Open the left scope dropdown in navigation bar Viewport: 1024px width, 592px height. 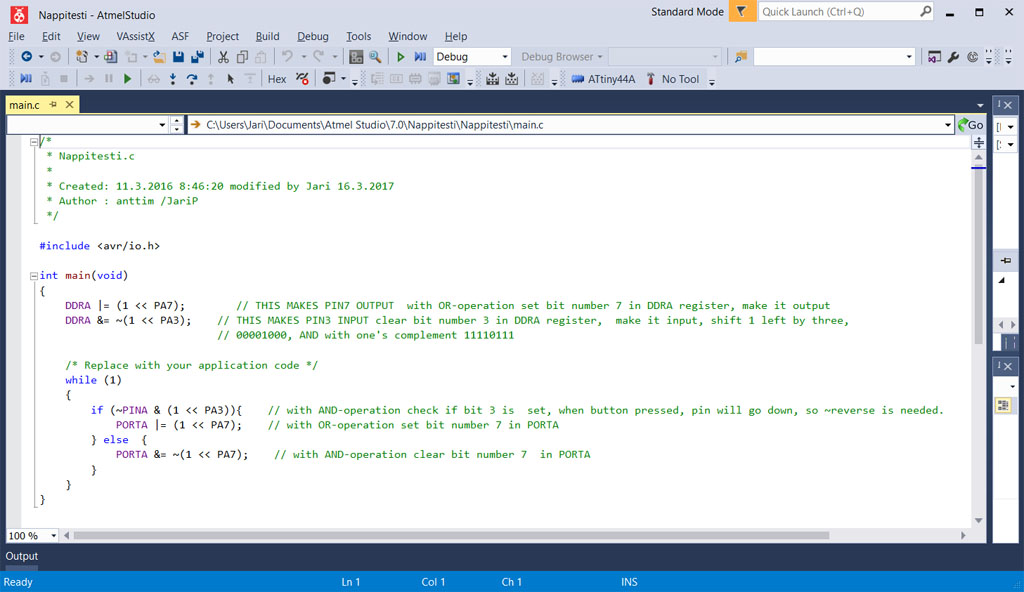pos(162,125)
